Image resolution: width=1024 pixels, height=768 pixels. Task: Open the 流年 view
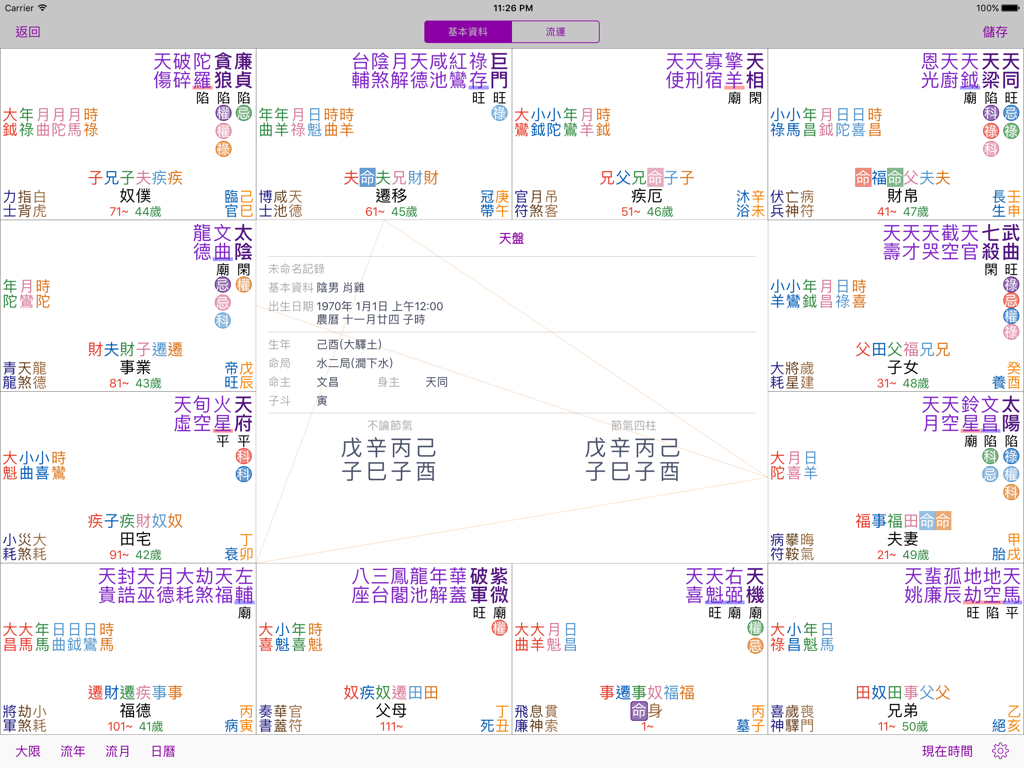click(x=72, y=751)
